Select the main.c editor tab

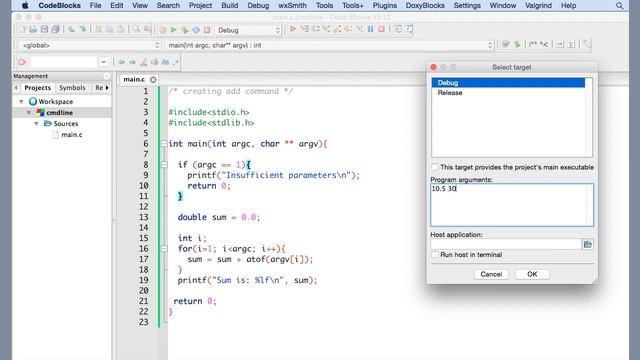point(134,79)
